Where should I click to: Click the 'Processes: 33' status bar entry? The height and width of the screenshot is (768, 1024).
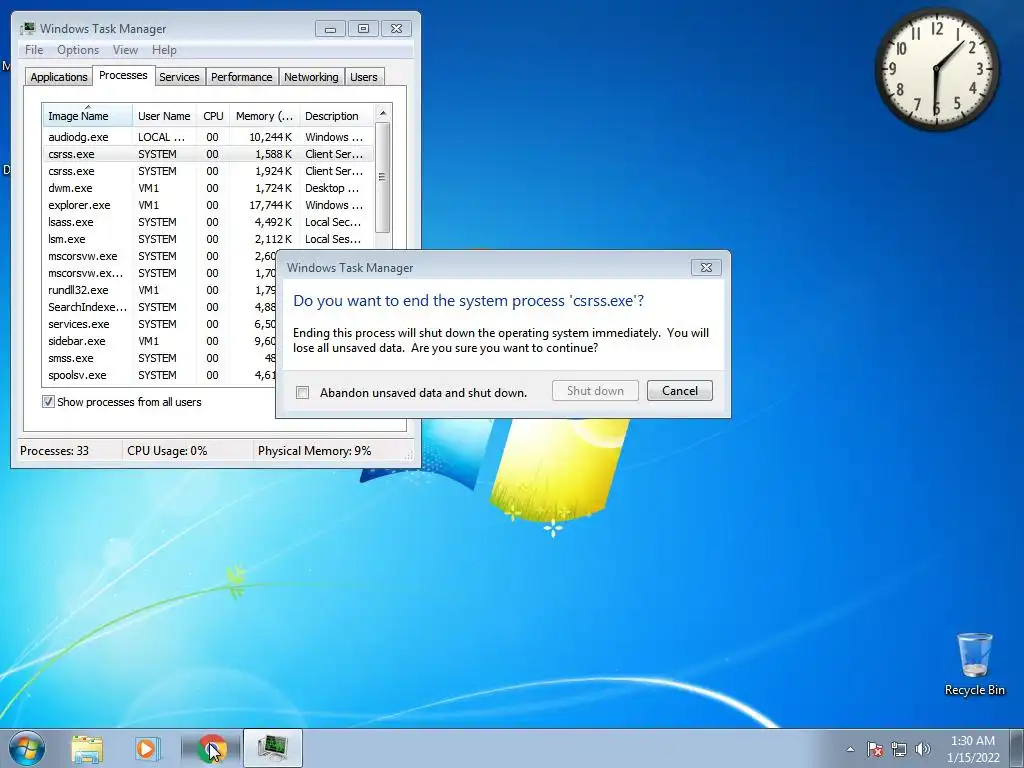[69, 451]
